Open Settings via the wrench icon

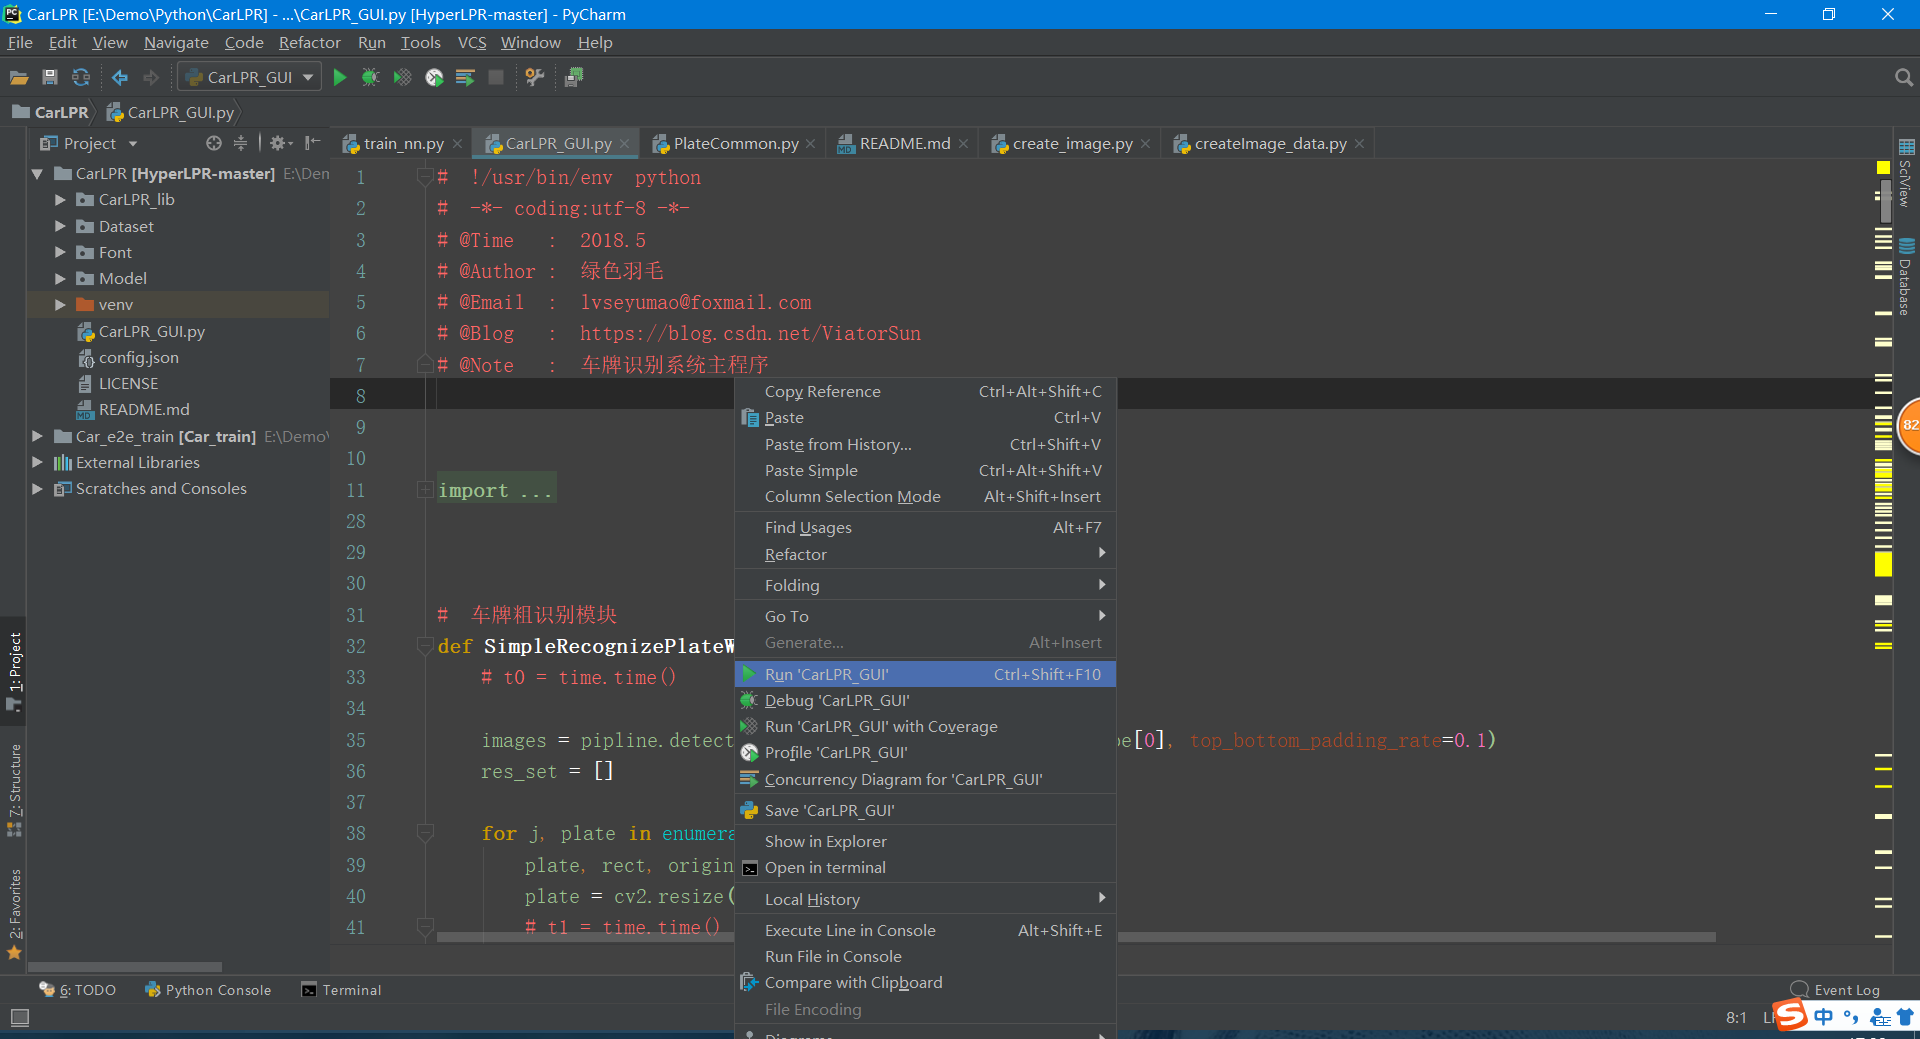pos(535,77)
